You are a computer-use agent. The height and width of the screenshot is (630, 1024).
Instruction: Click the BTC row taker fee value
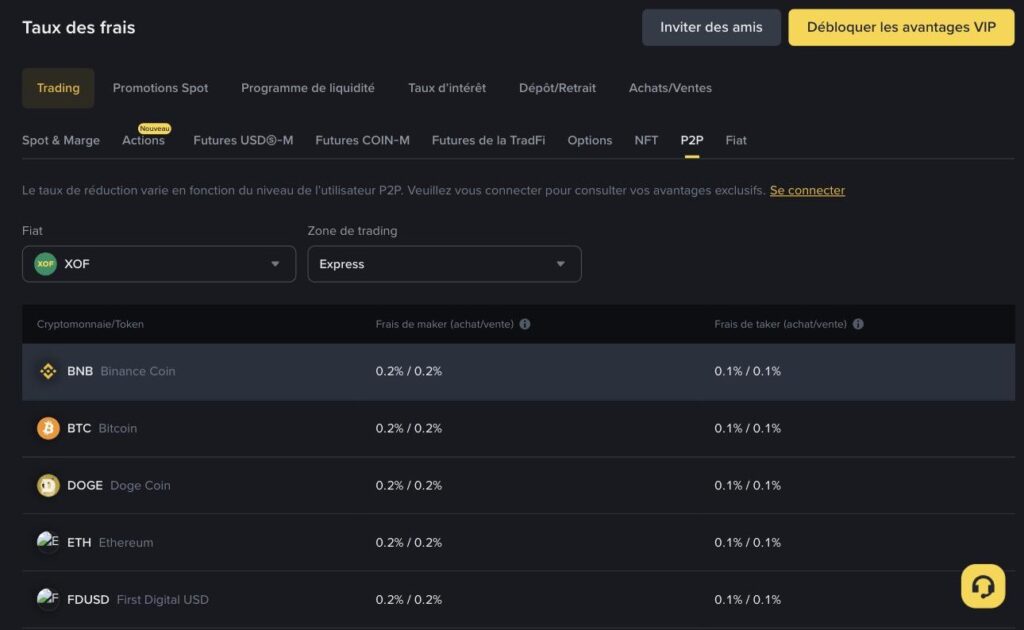[748, 428]
